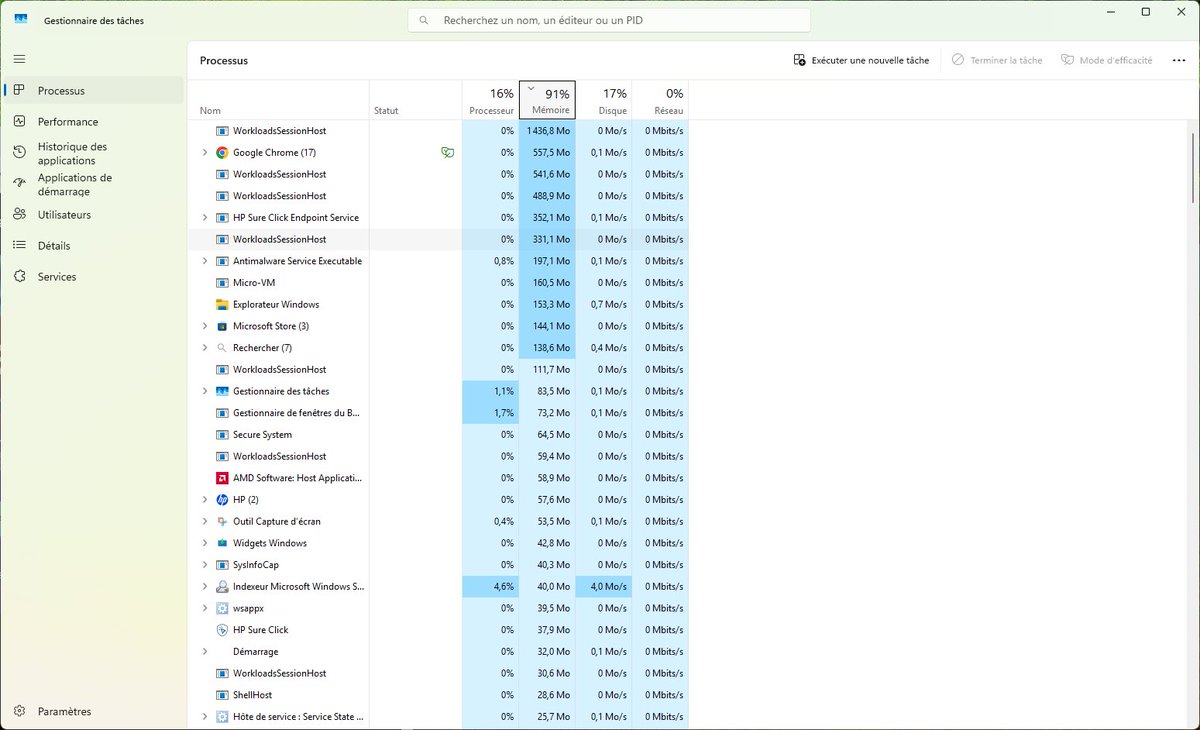Sort by the Mémoire column header

point(547,100)
